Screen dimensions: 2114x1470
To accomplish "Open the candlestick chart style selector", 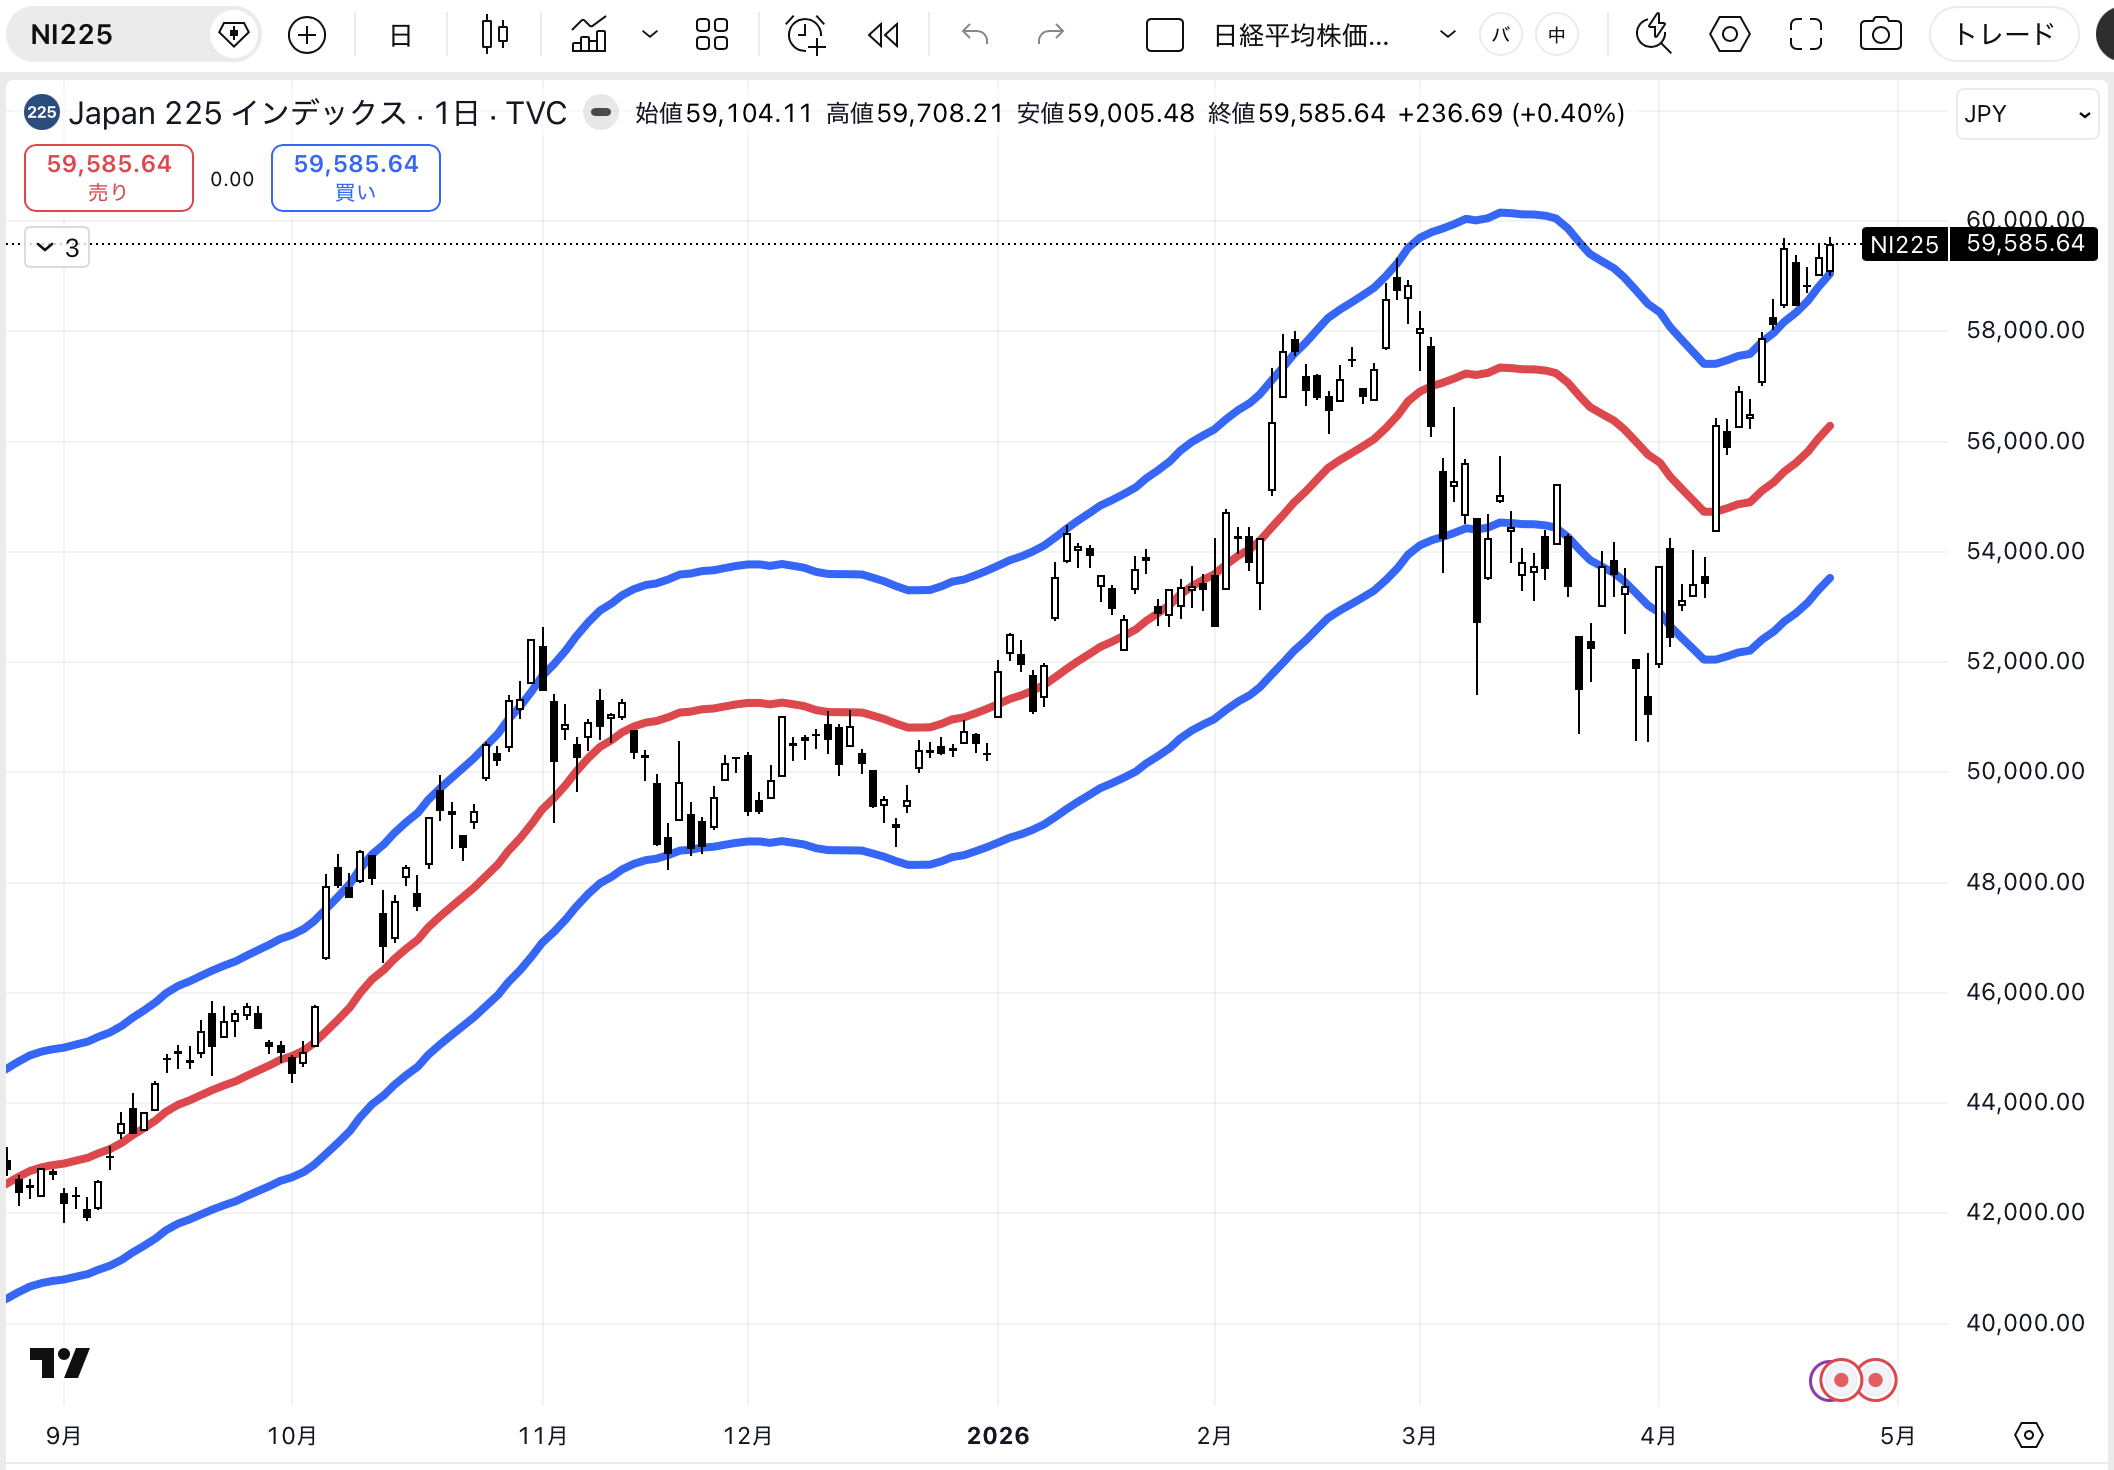I will pyautogui.click(x=494, y=35).
